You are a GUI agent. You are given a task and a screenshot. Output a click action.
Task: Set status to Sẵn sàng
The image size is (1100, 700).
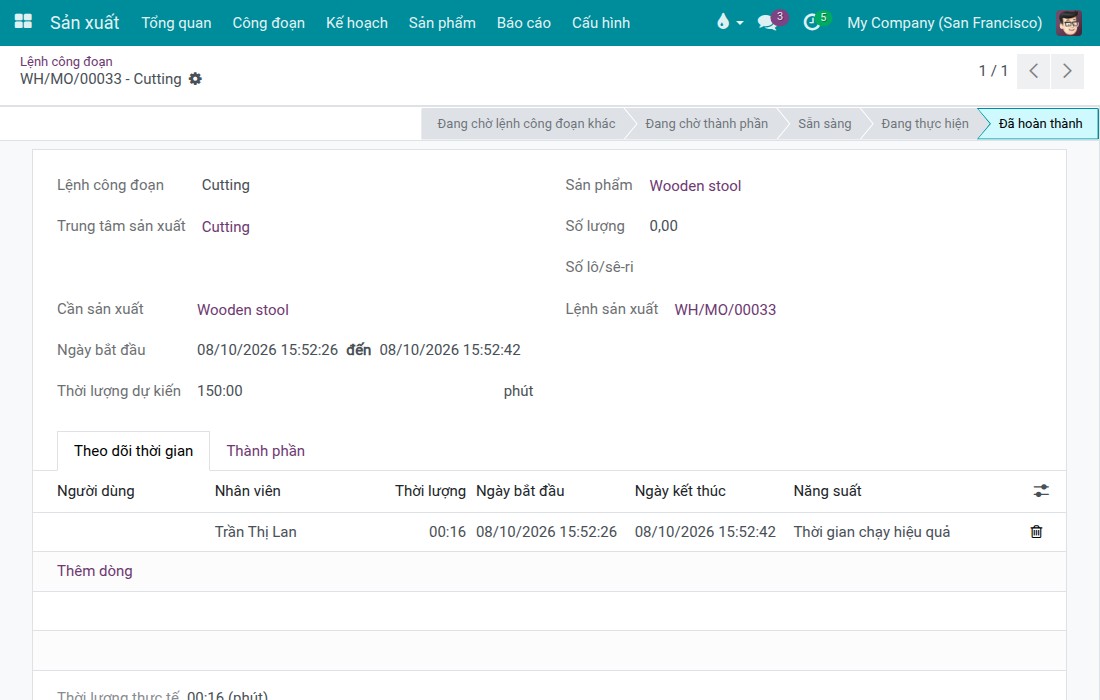click(x=824, y=123)
